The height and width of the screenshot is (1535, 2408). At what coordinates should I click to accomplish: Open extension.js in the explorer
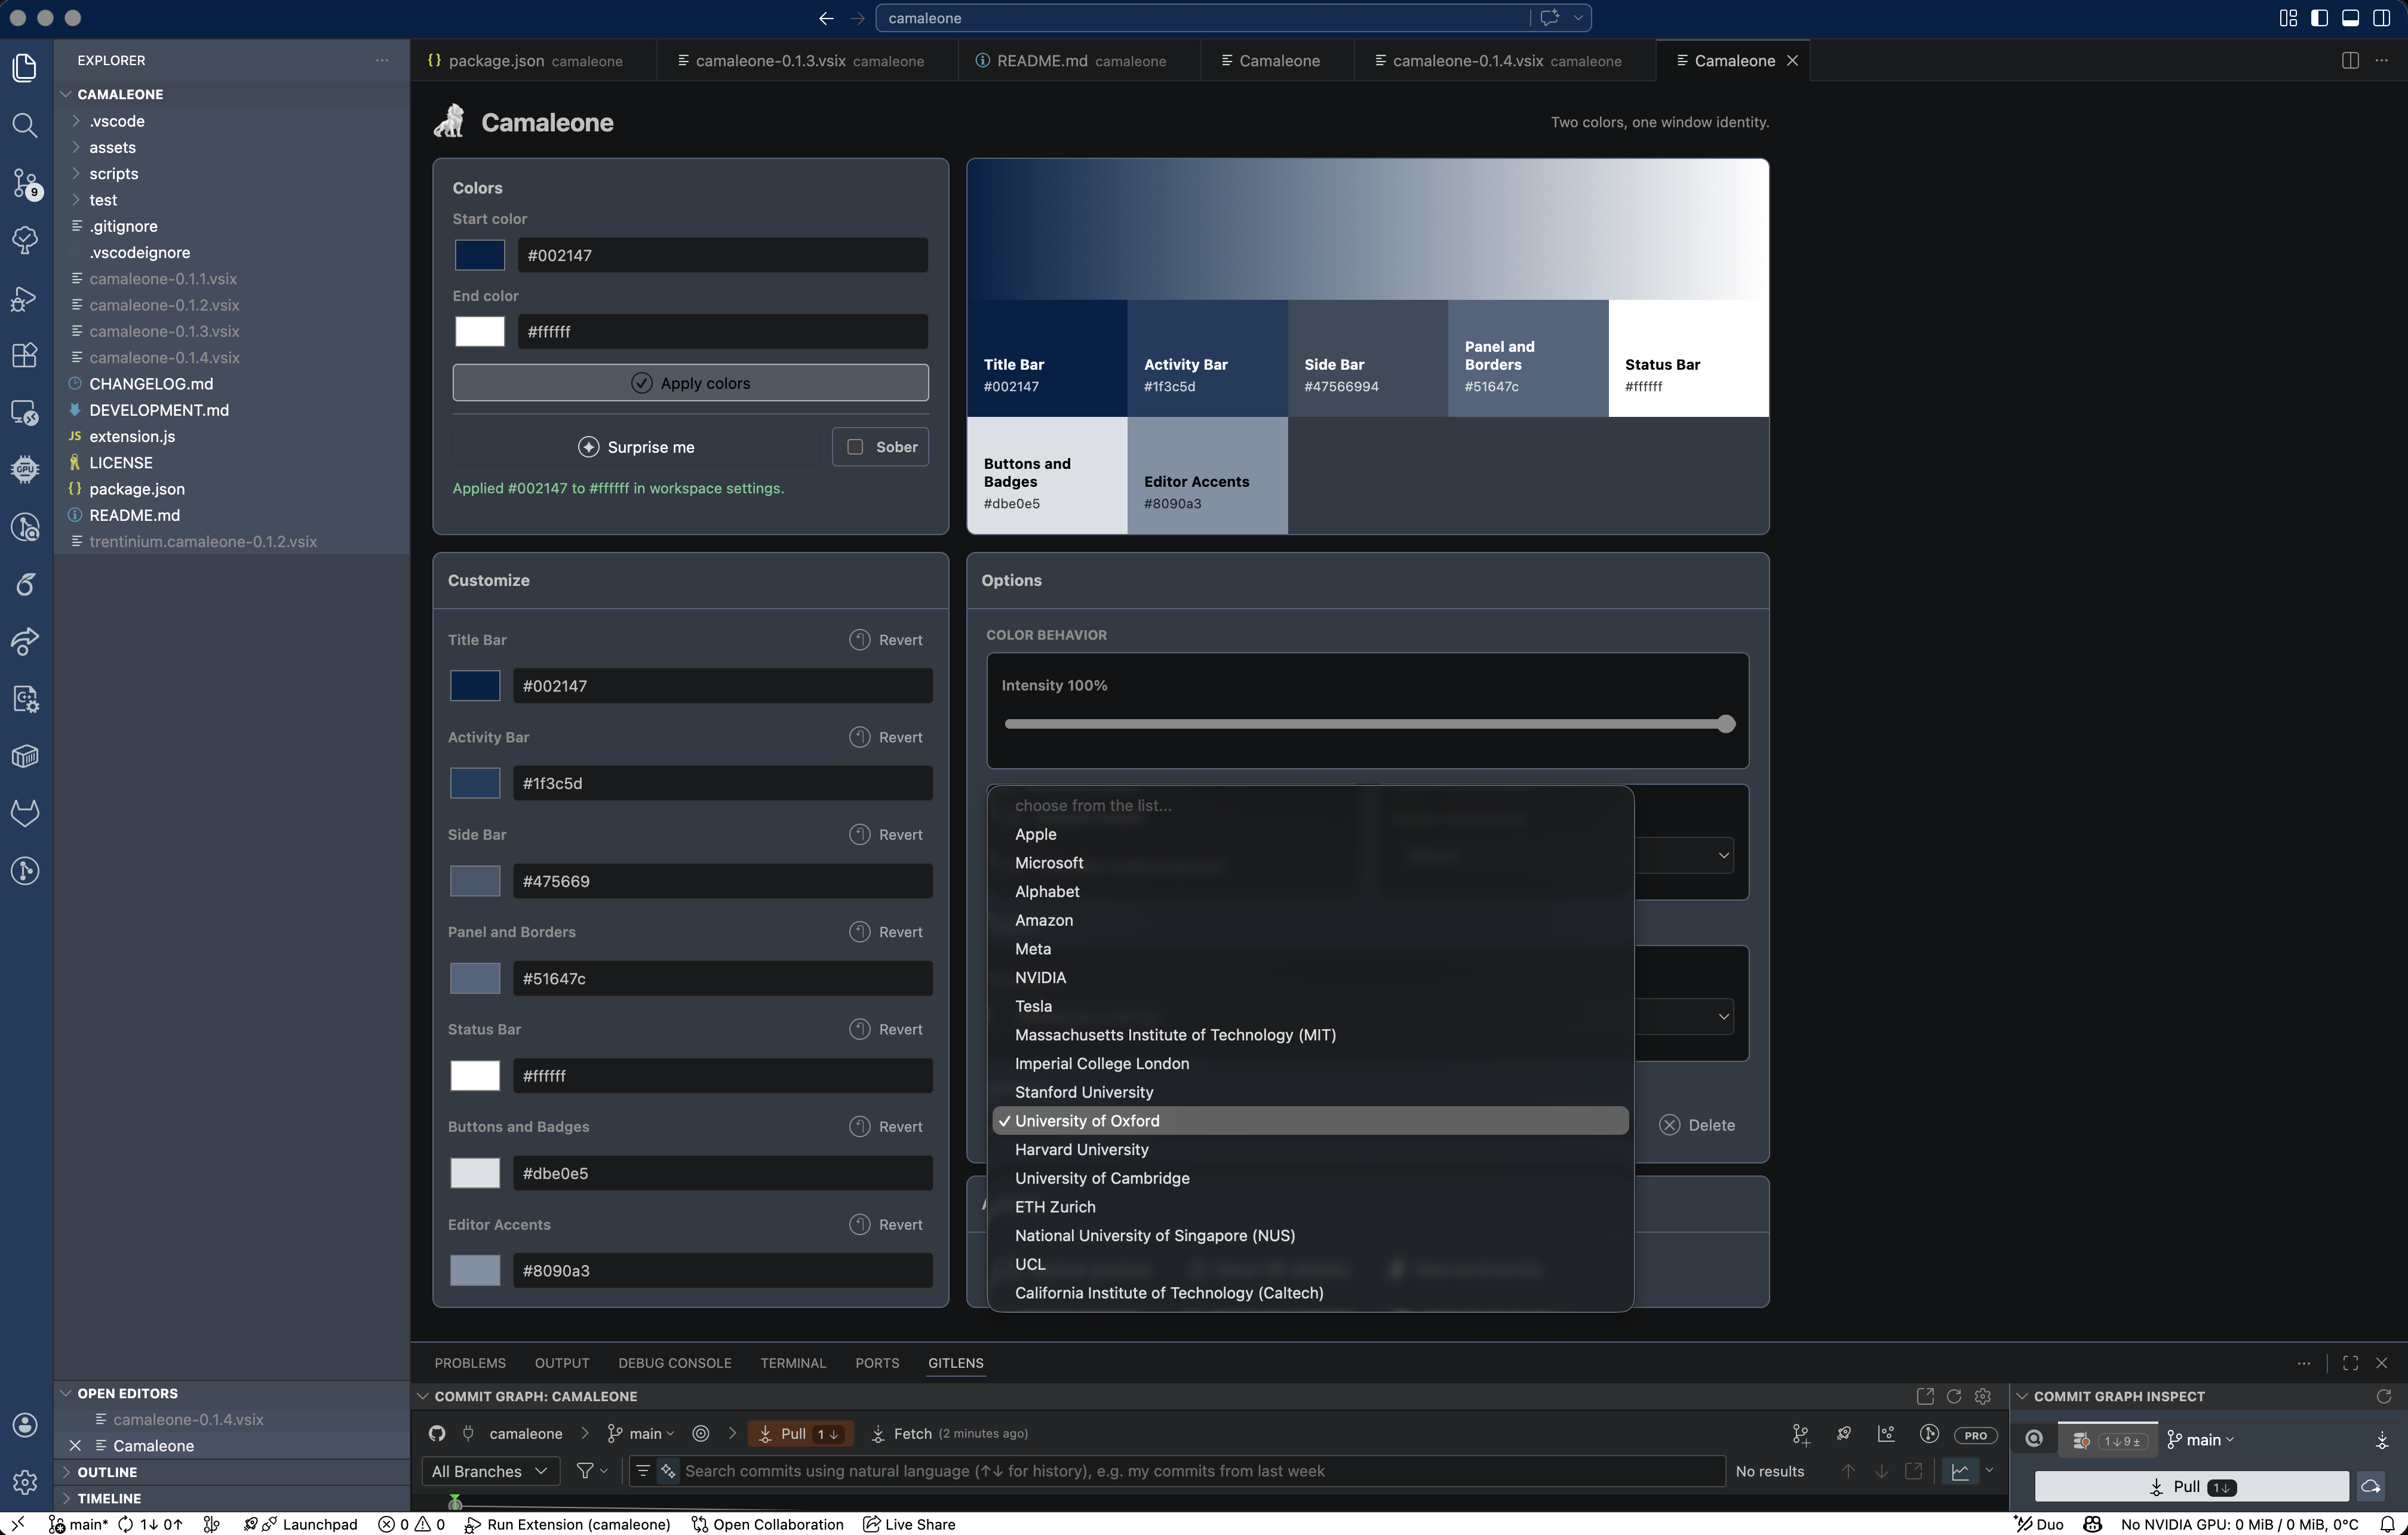pyautogui.click(x=132, y=436)
